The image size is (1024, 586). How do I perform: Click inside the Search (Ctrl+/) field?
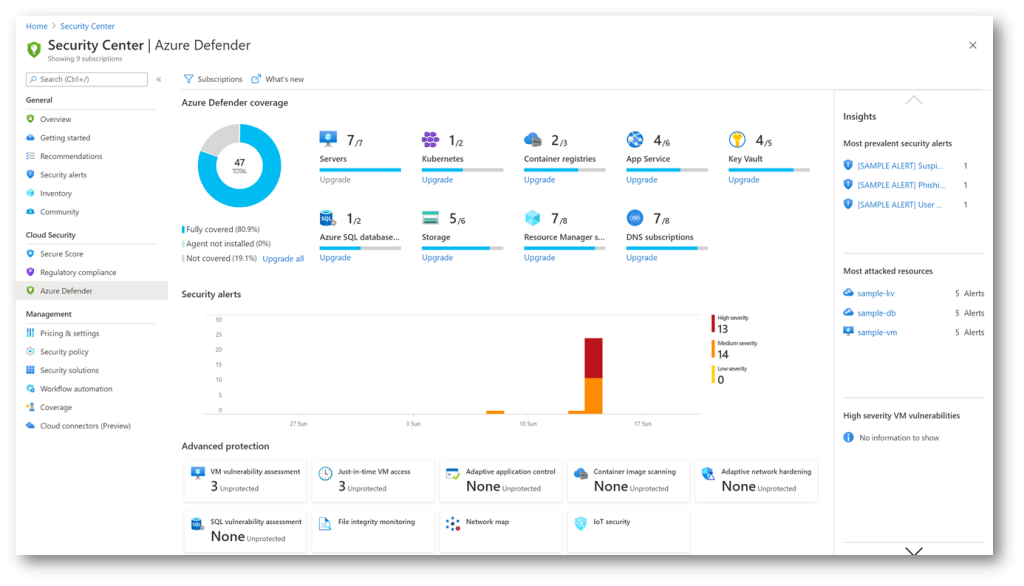click(87, 79)
